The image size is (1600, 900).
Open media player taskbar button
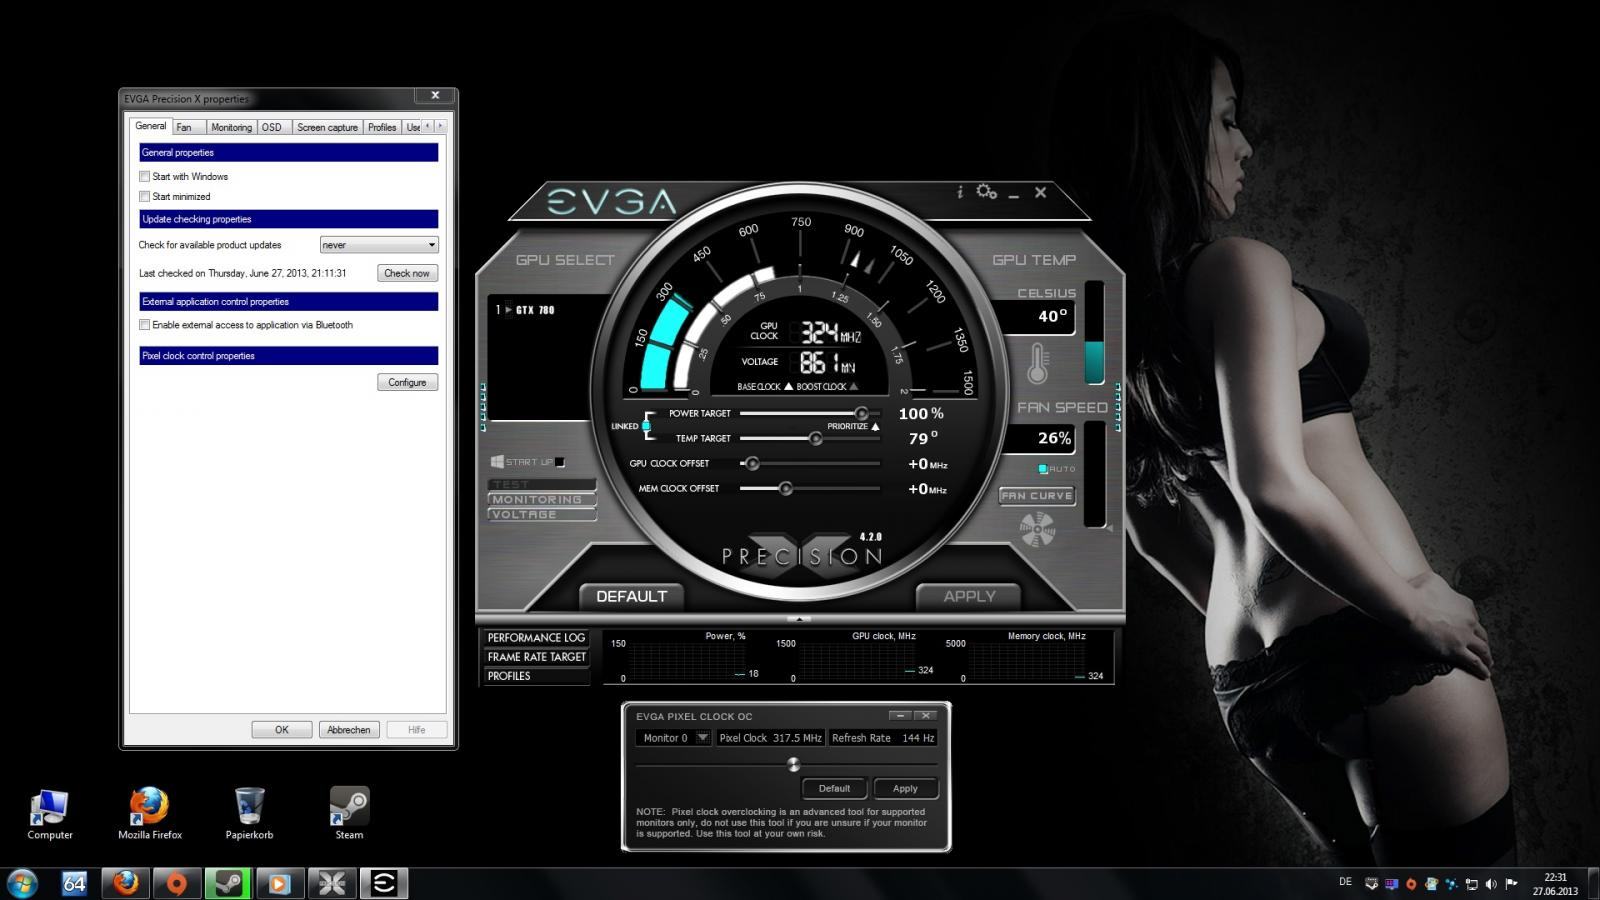[279, 883]
